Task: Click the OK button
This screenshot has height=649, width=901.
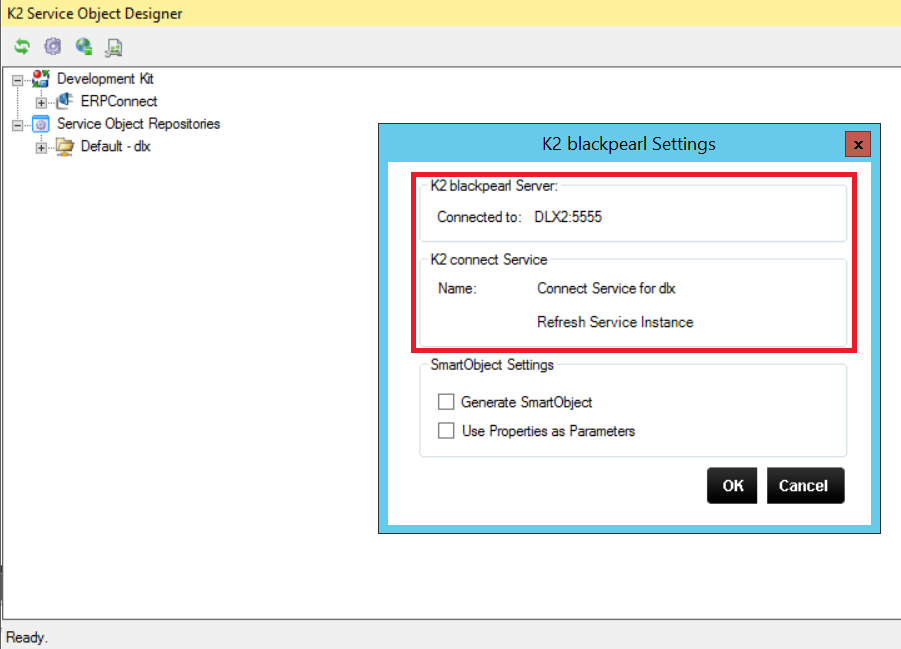Action: pyautogui.click(x=732, y=486)
